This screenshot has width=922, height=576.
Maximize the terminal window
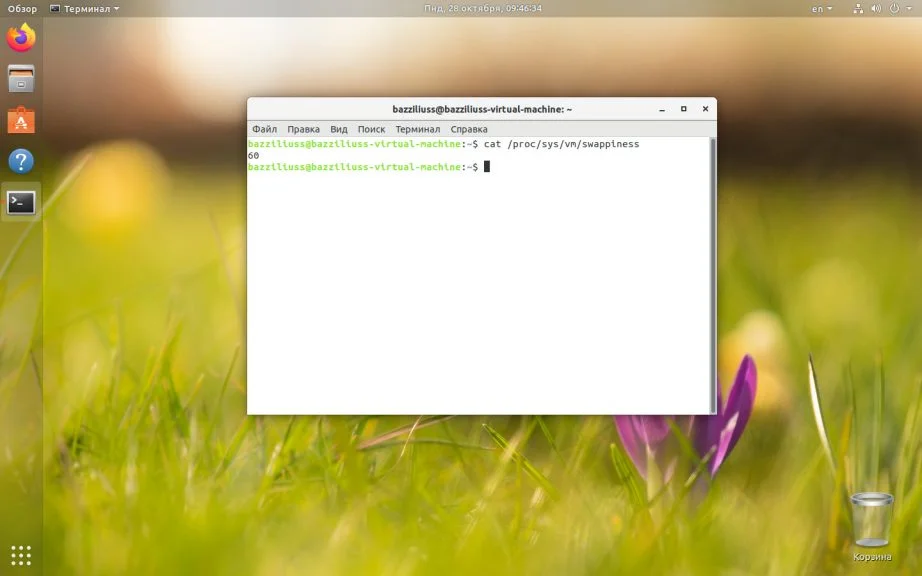pyautogui.click(x=684, y=109)
